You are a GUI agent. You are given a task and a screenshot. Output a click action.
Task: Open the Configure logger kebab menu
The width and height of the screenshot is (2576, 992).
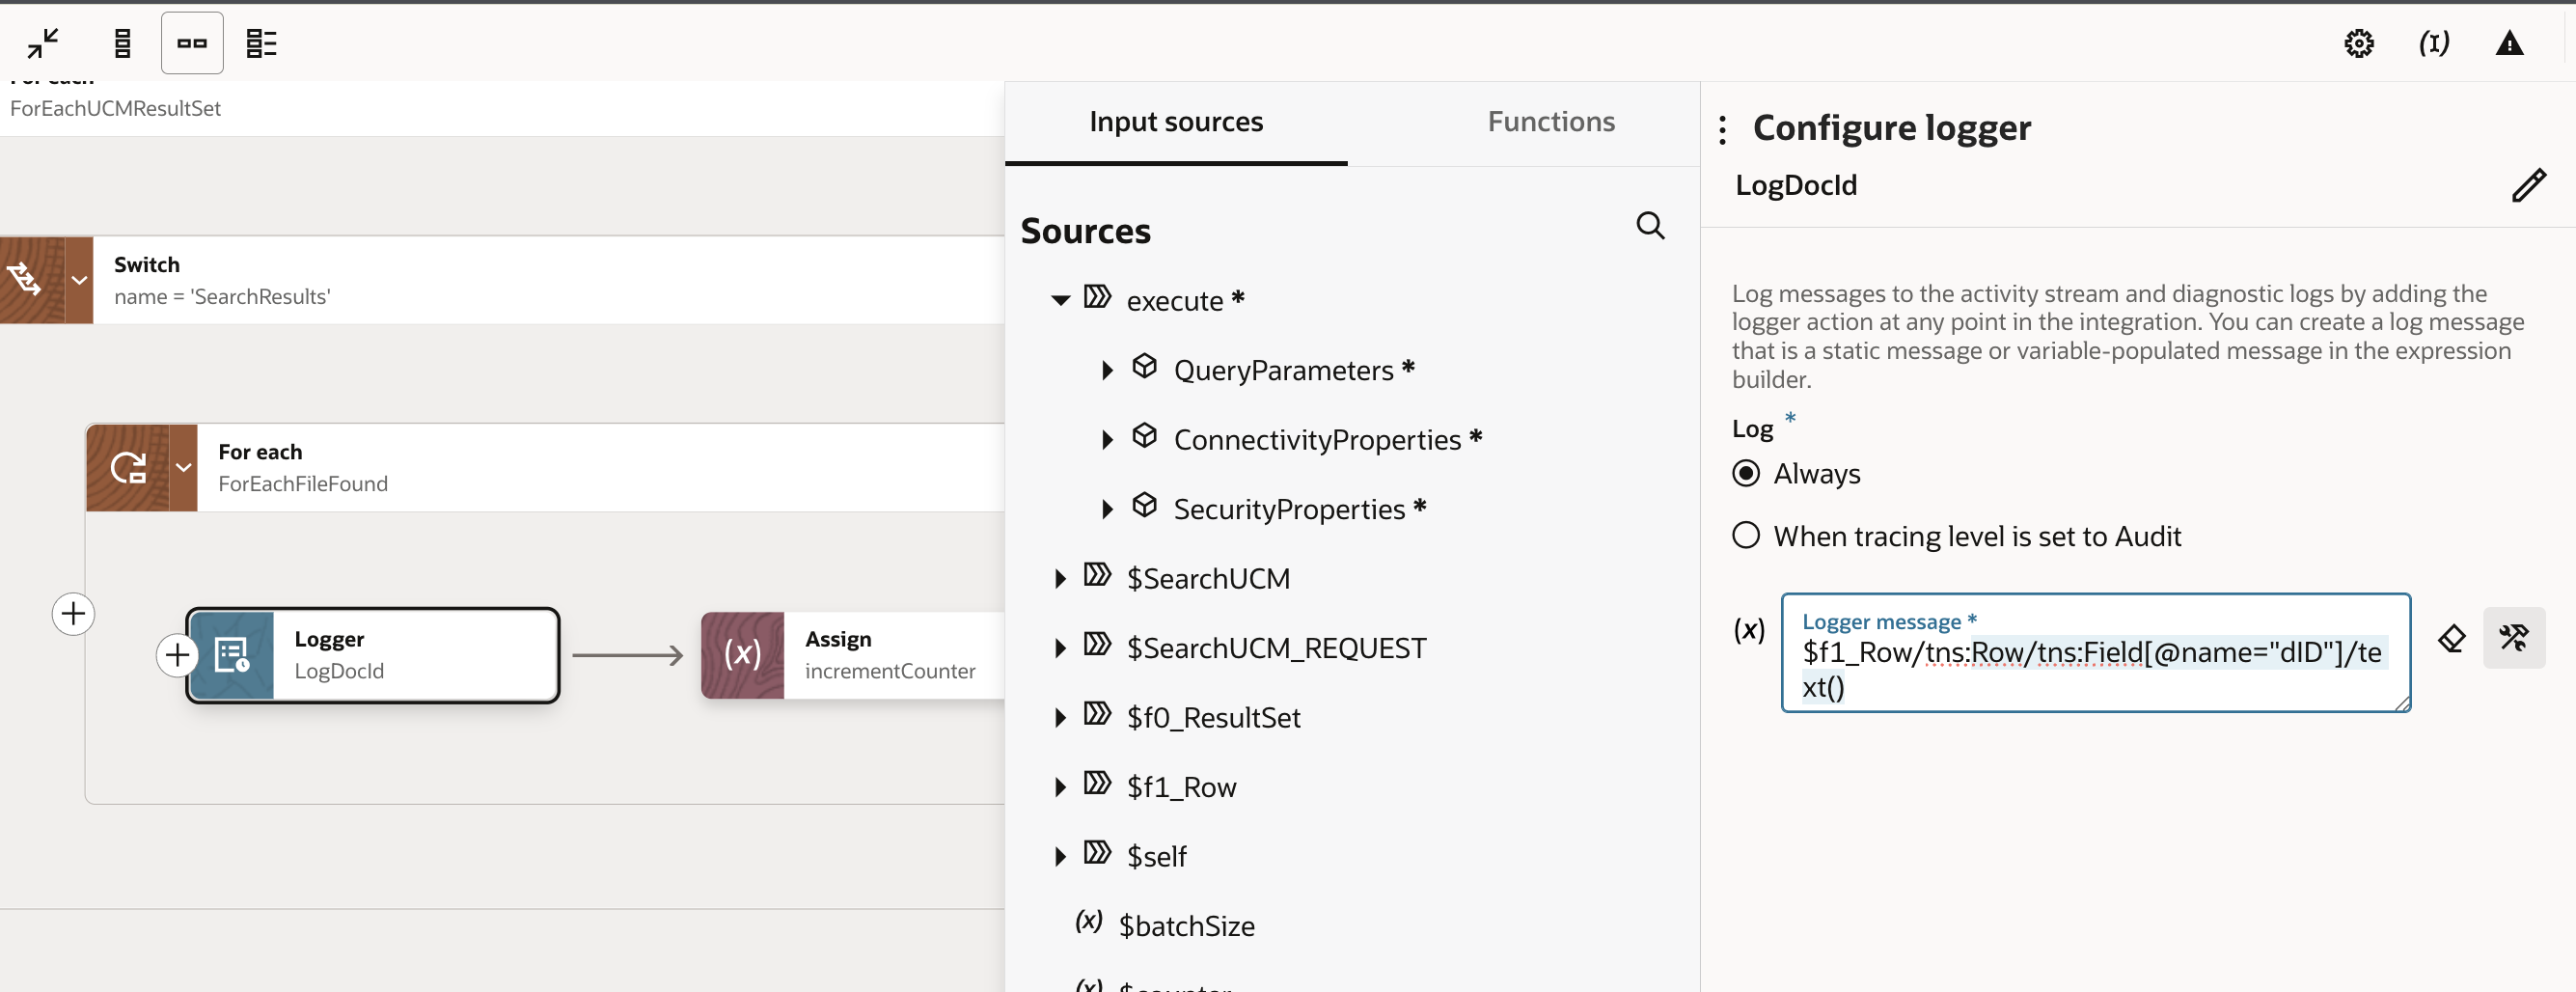click(1722, 129)
